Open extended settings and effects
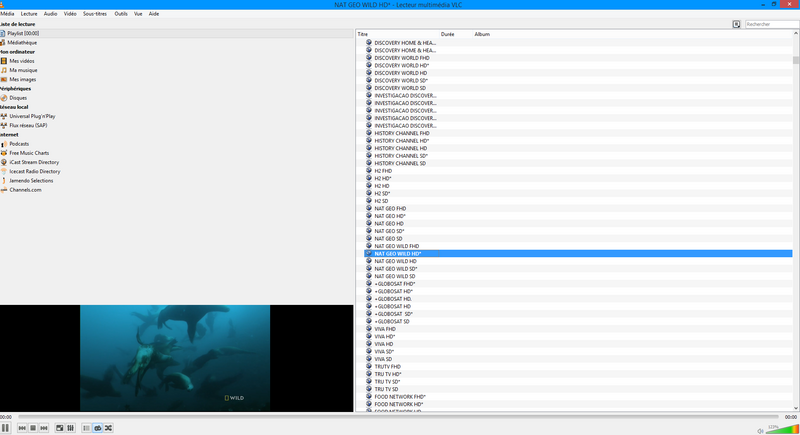800x435 pixels. point(70,428)
